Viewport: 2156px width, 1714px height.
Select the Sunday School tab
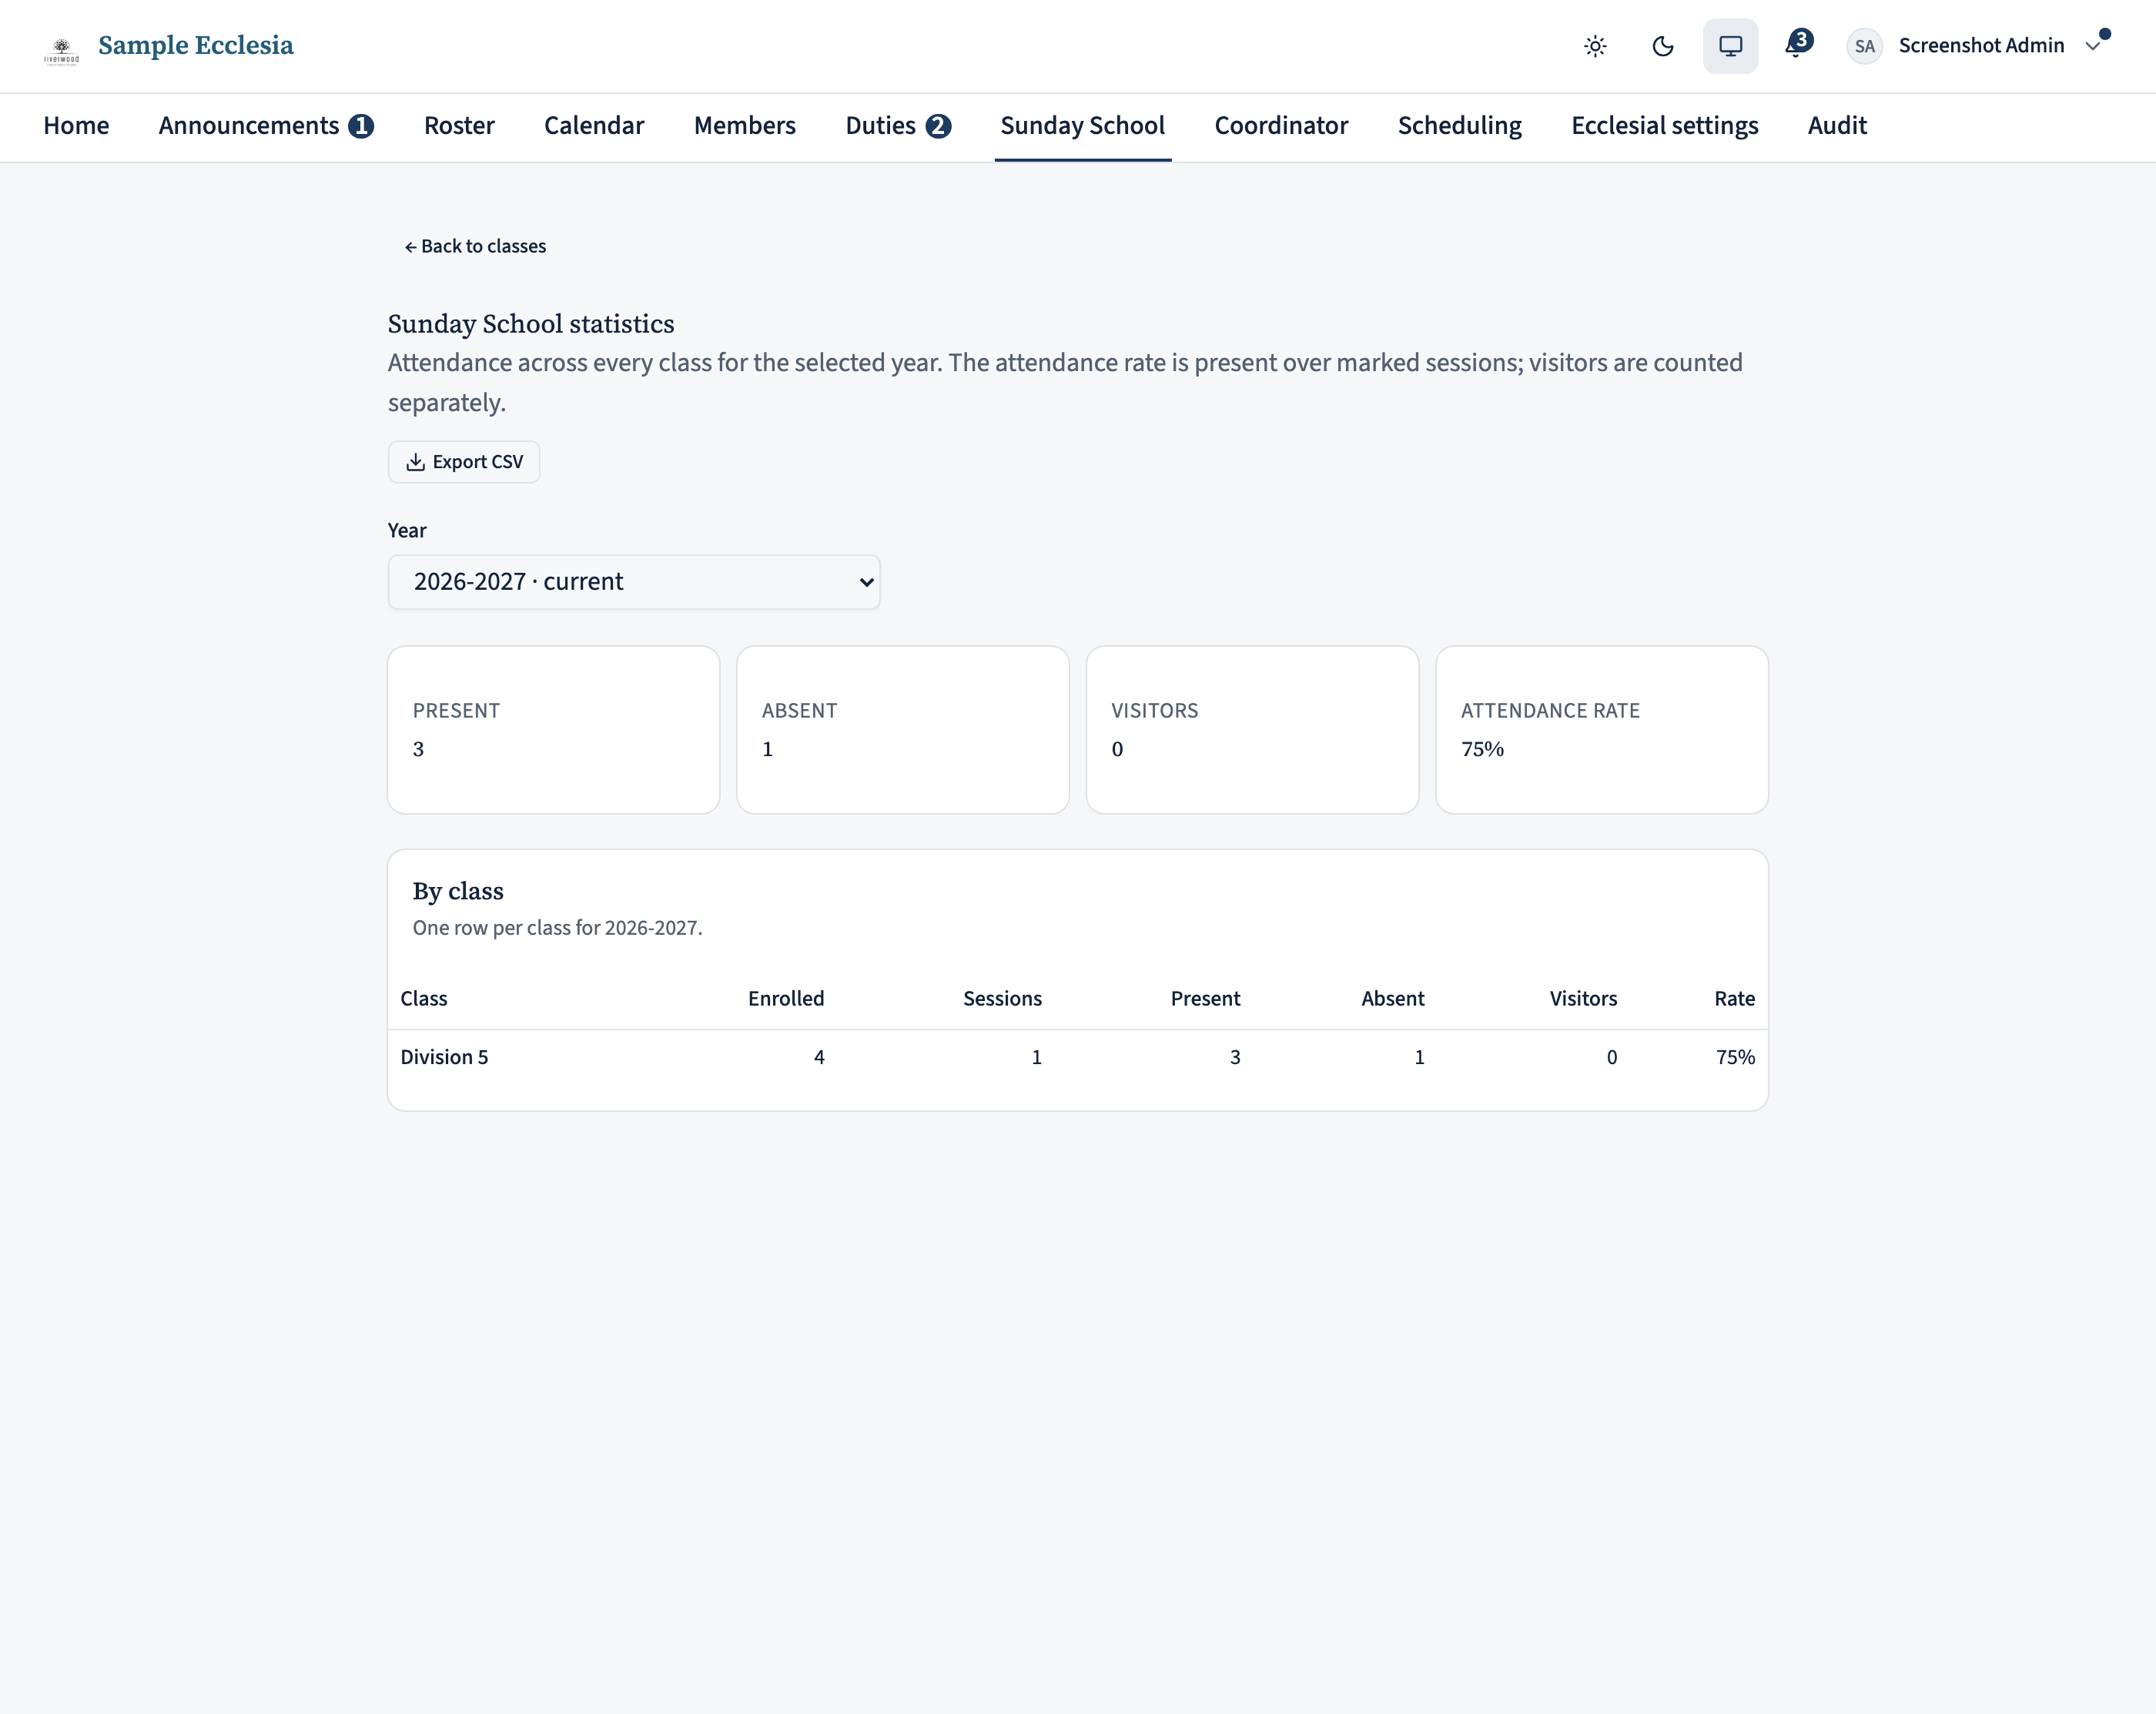tap(1083, 125)
